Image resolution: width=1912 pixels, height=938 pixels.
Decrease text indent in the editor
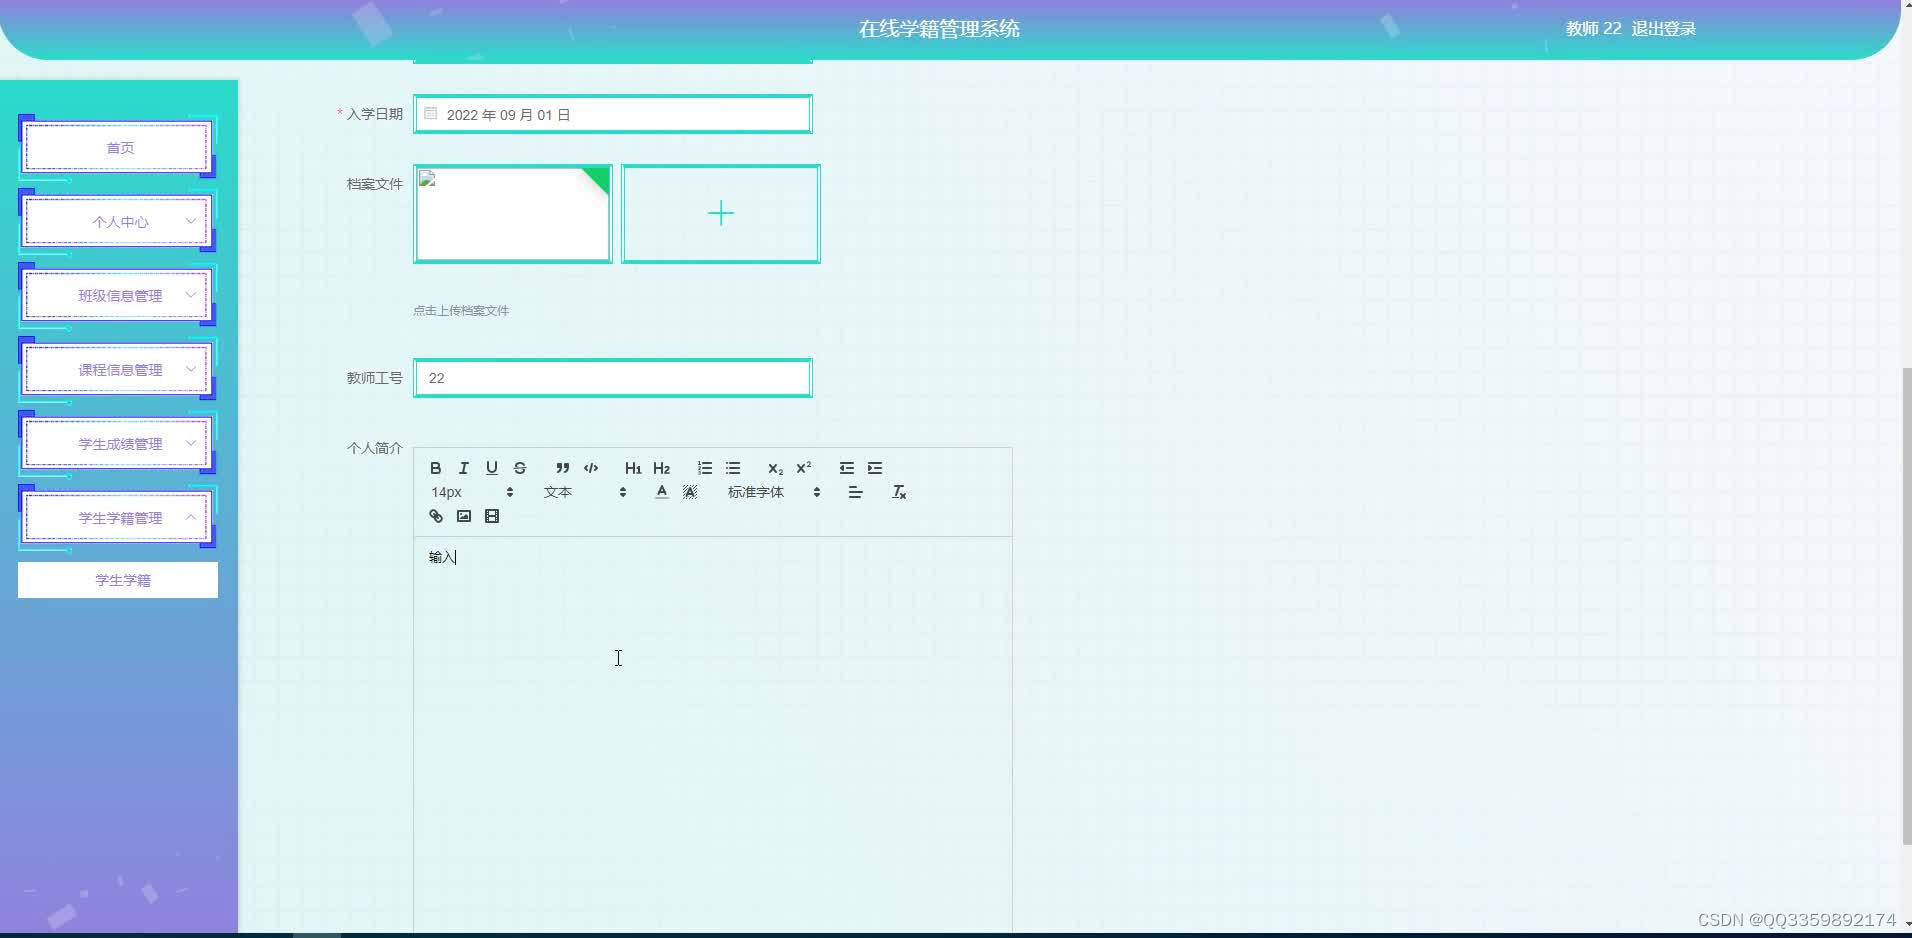[847, 468]
